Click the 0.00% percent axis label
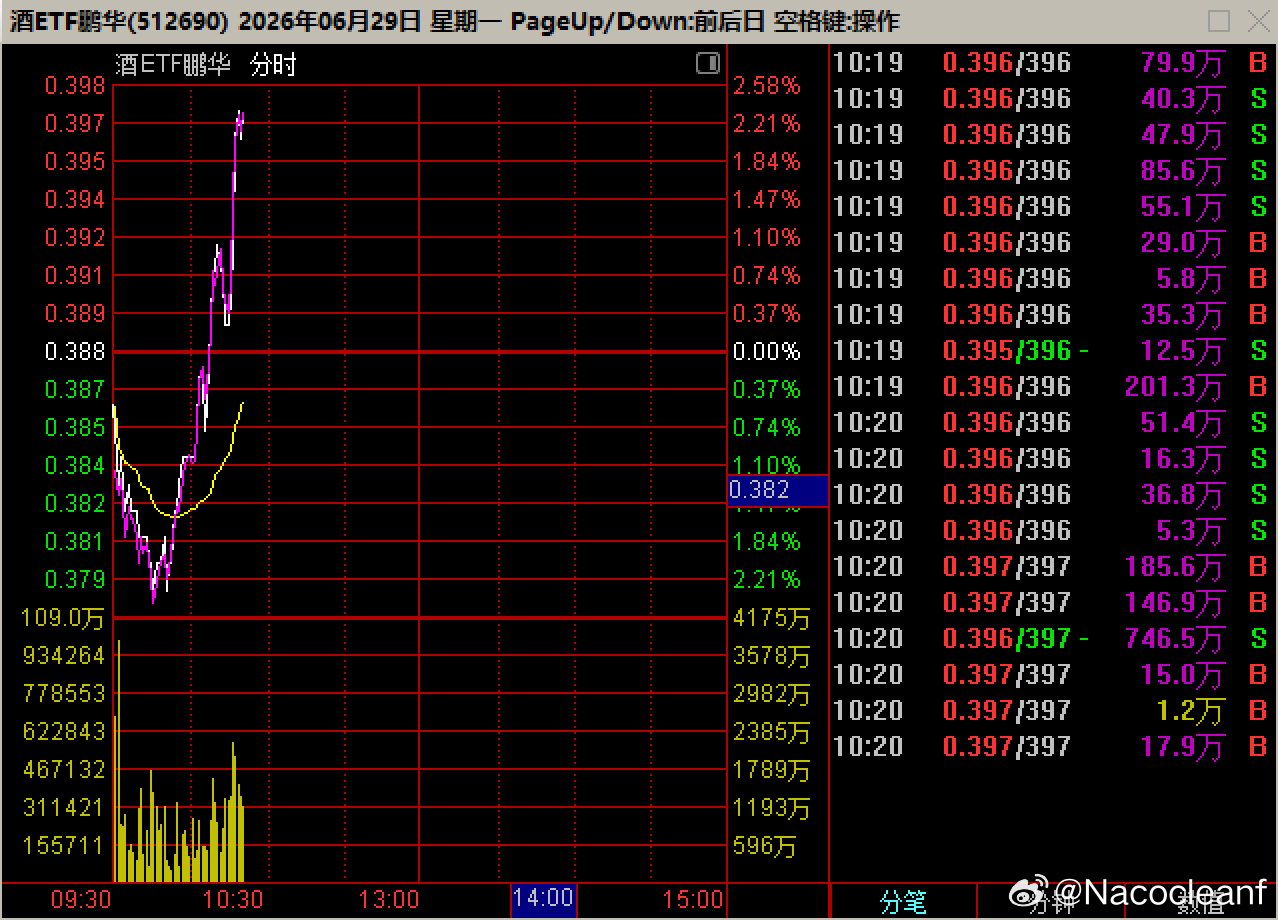This screenshot has height=920, width=1278. tap(767, 351)
